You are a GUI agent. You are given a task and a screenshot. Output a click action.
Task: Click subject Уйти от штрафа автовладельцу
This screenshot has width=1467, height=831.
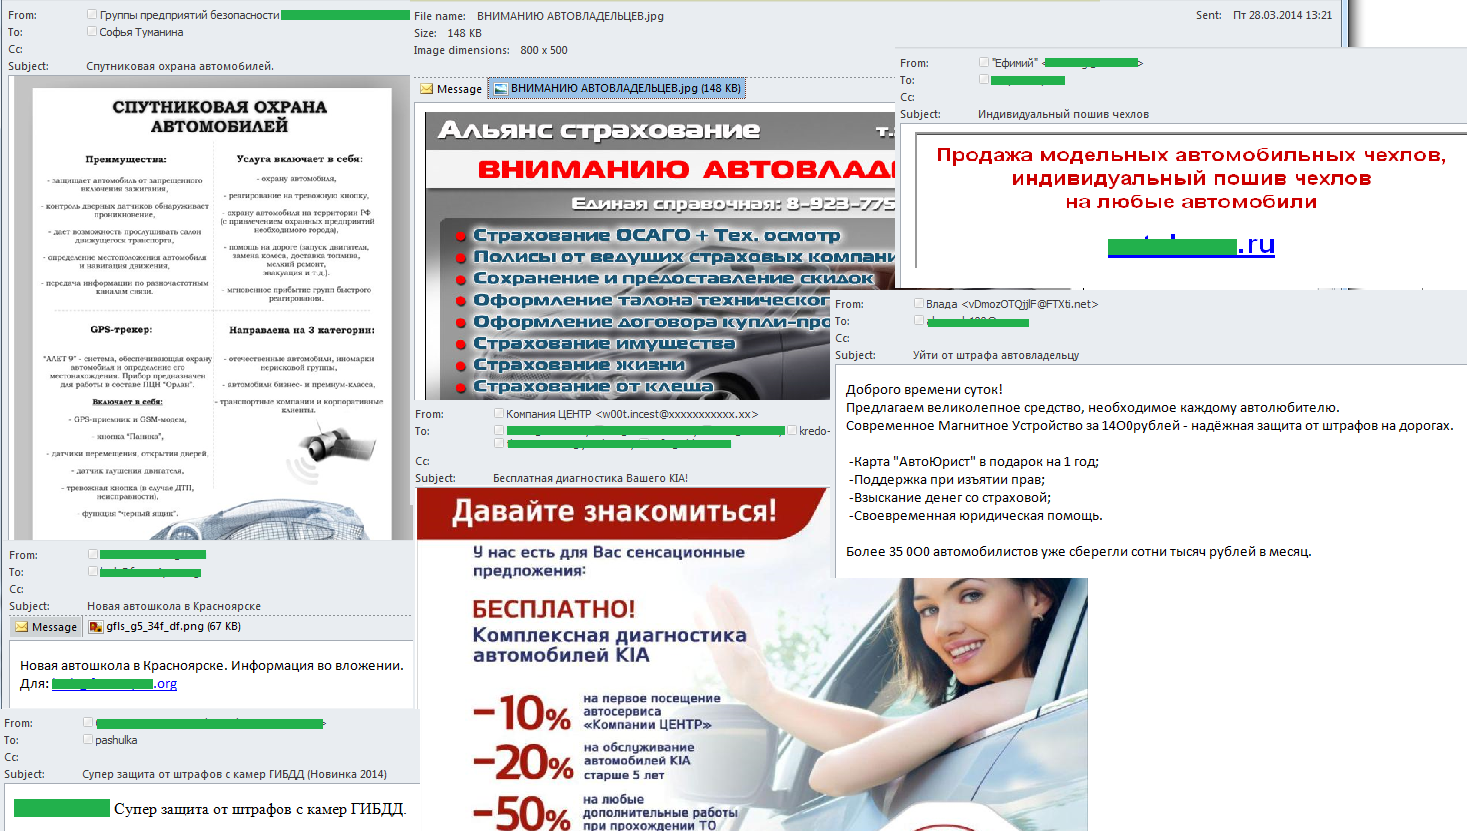point(996,355)
